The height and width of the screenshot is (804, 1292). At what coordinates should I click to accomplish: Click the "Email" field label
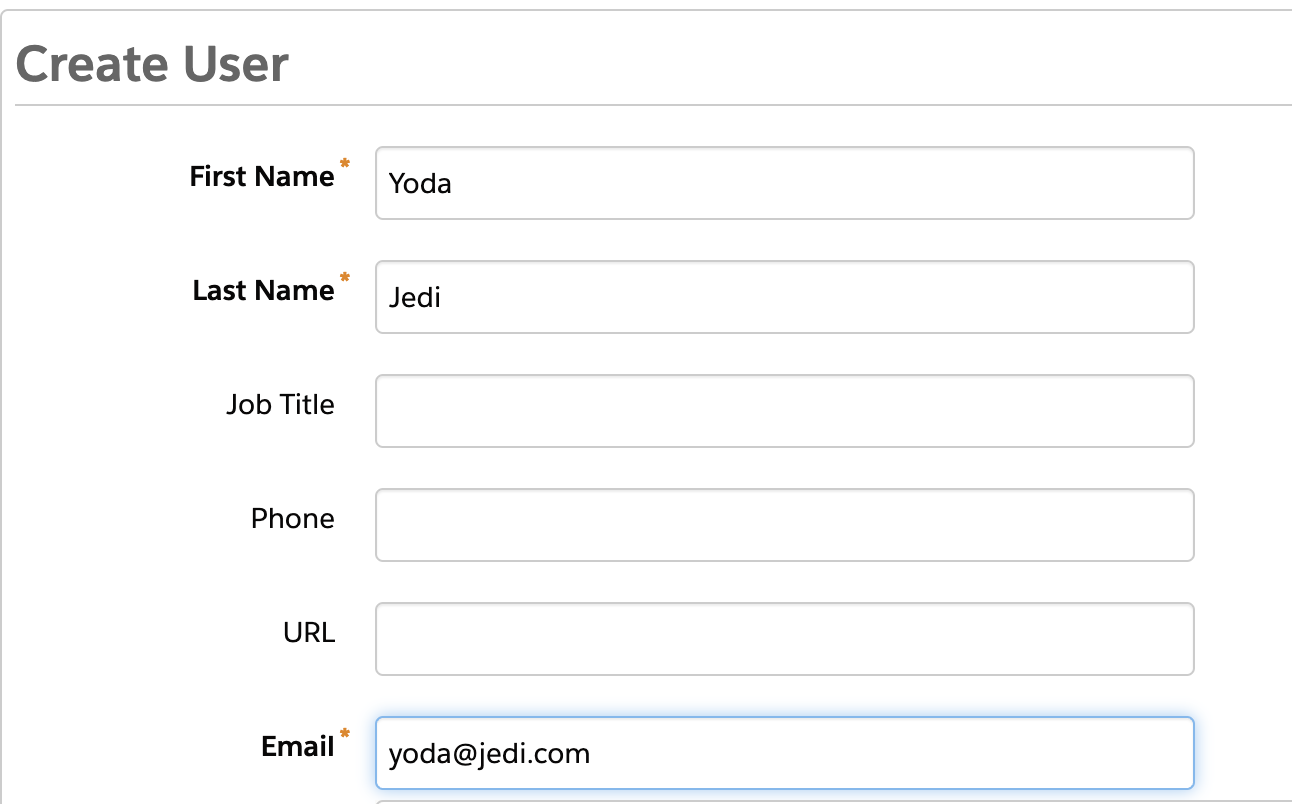click(x=297, y=747)
